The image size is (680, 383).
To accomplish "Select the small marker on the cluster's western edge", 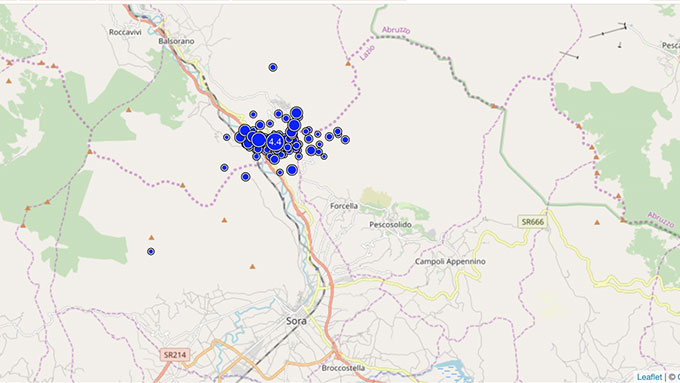I will pos(226,137).
